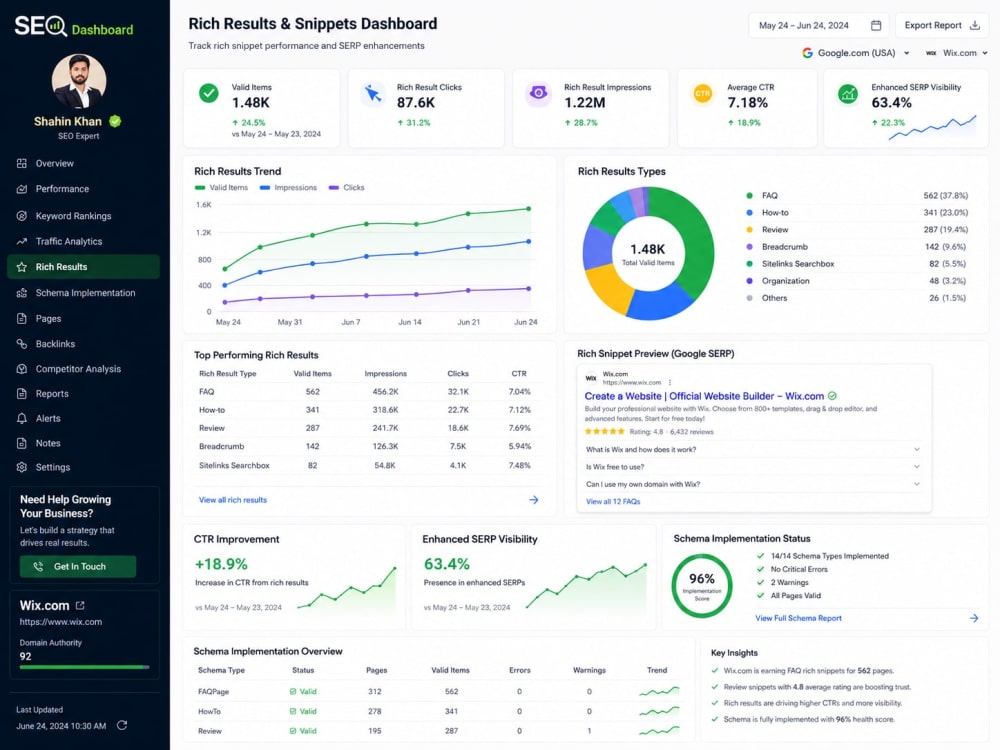Open Keyword Rankings page
Screen dimensions: 1000x750
click(x=83, y=216)
